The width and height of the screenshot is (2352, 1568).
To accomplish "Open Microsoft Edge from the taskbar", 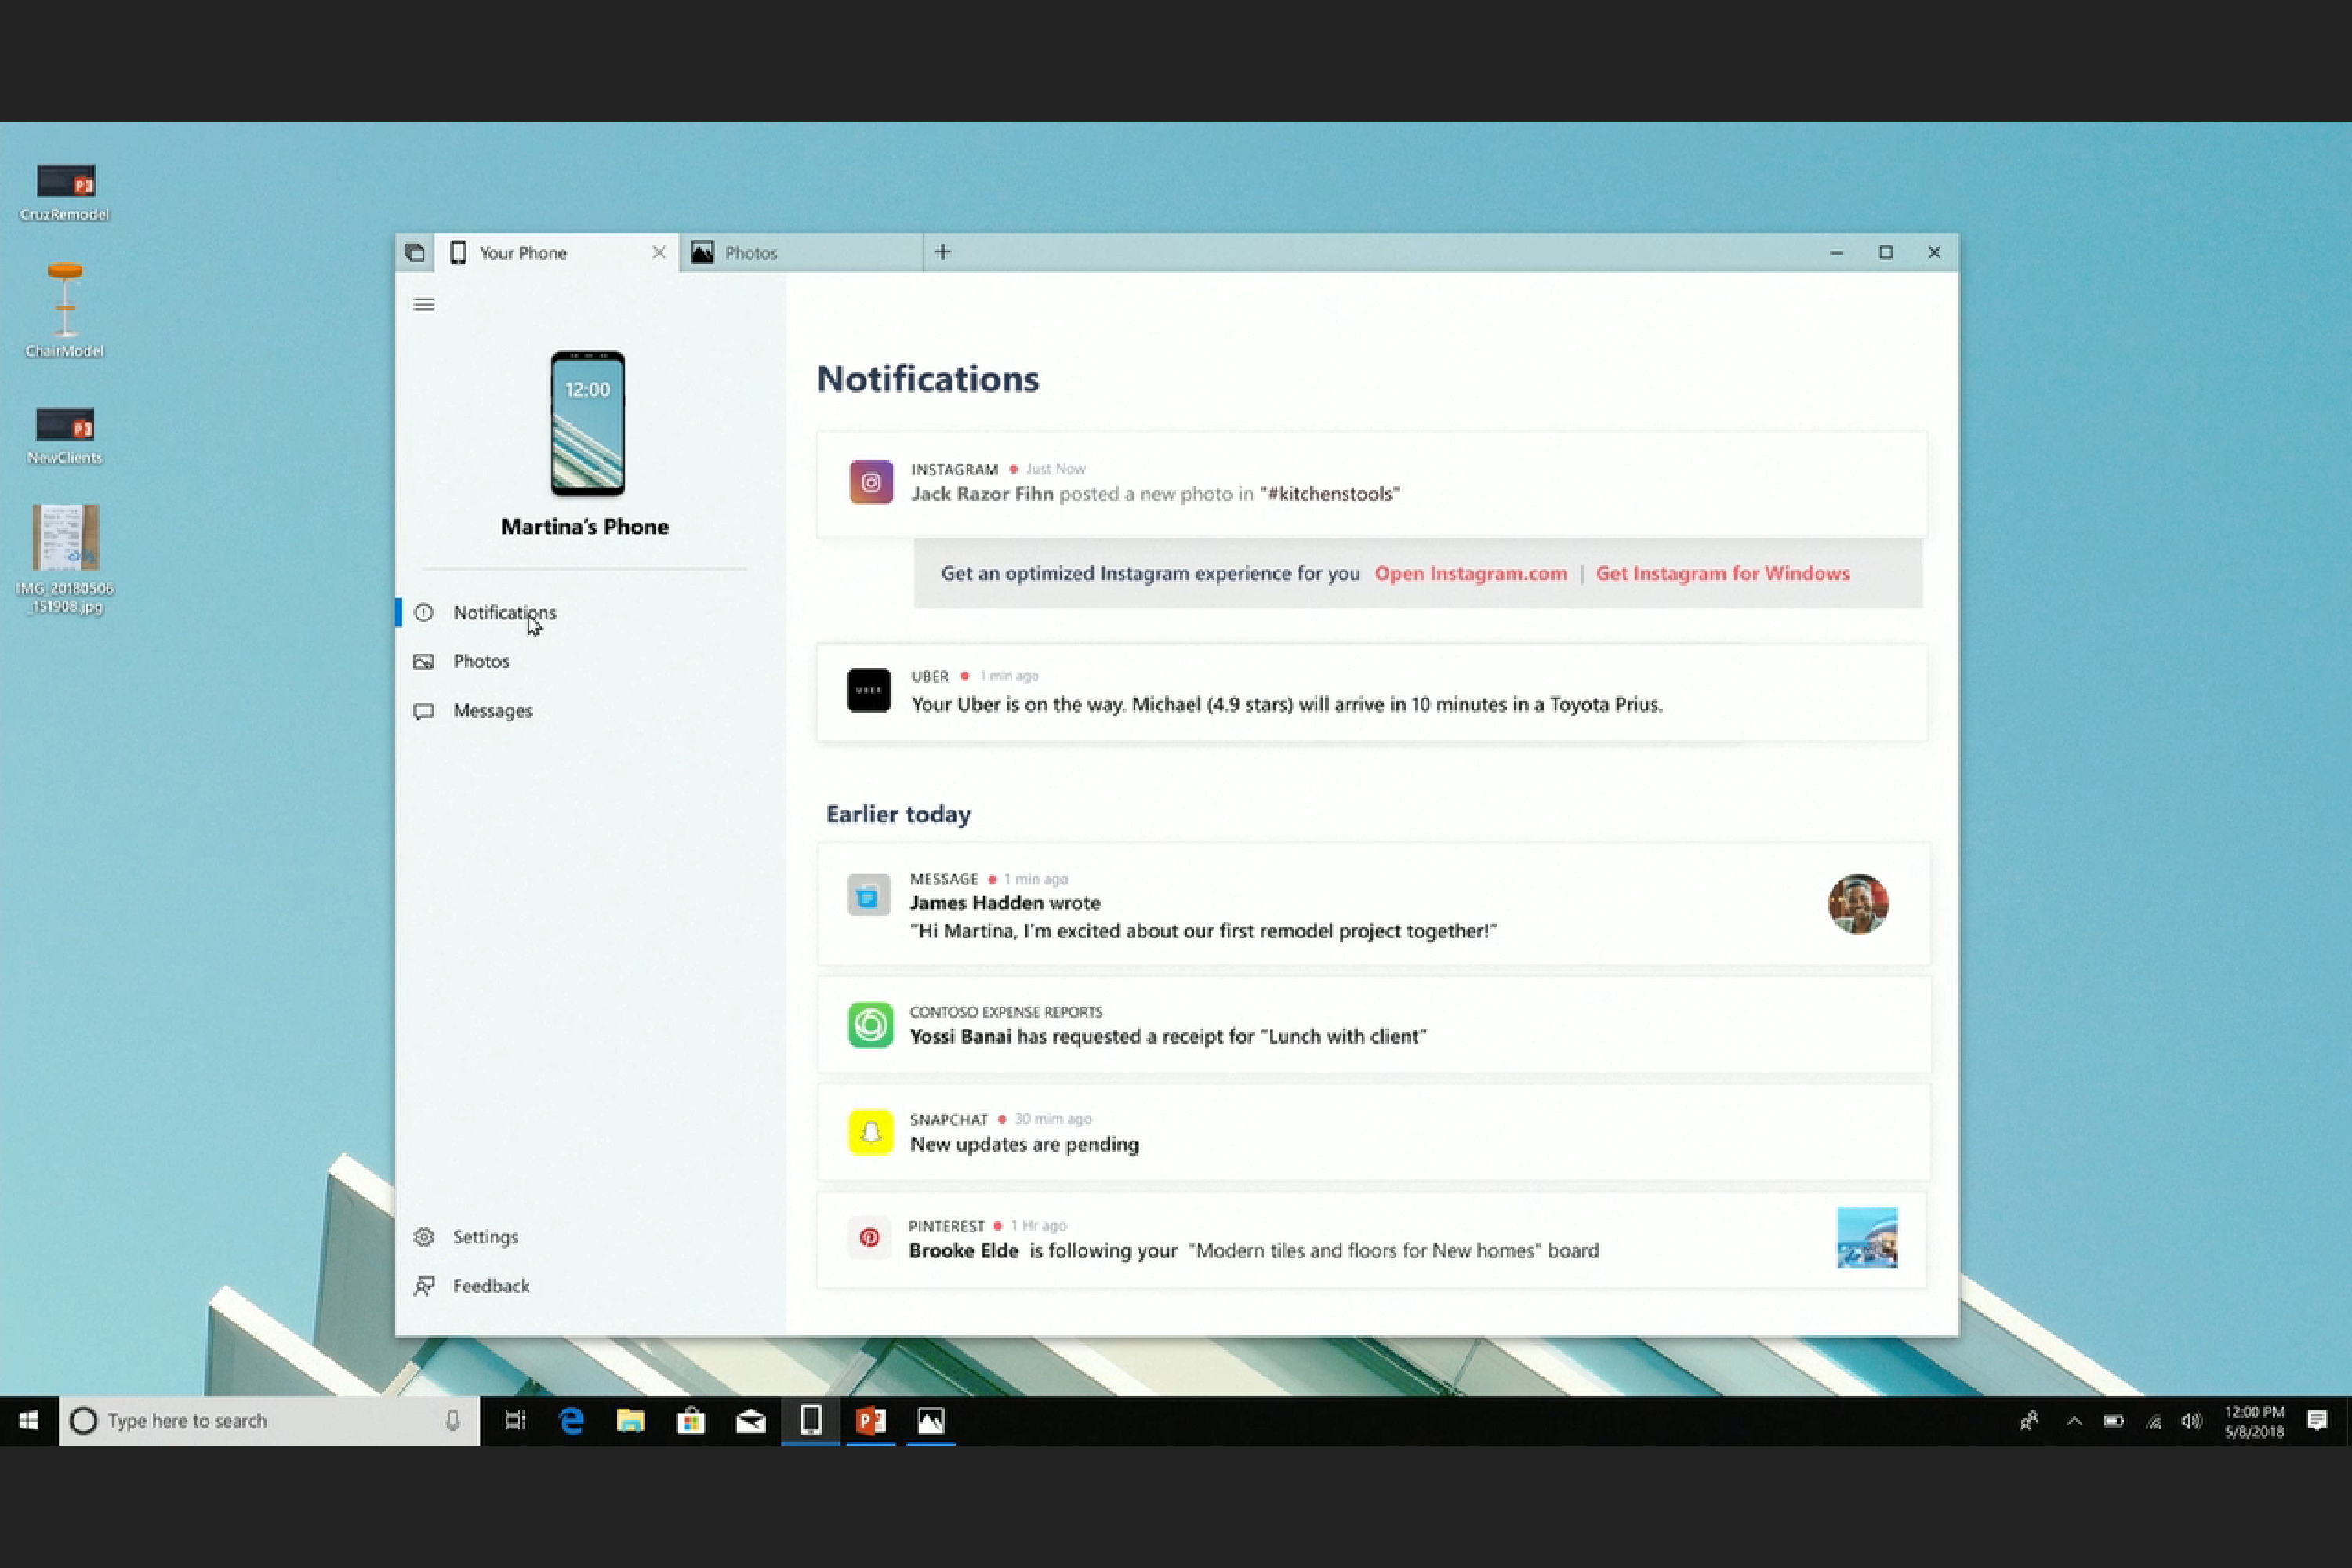I will click(571, 1420).
